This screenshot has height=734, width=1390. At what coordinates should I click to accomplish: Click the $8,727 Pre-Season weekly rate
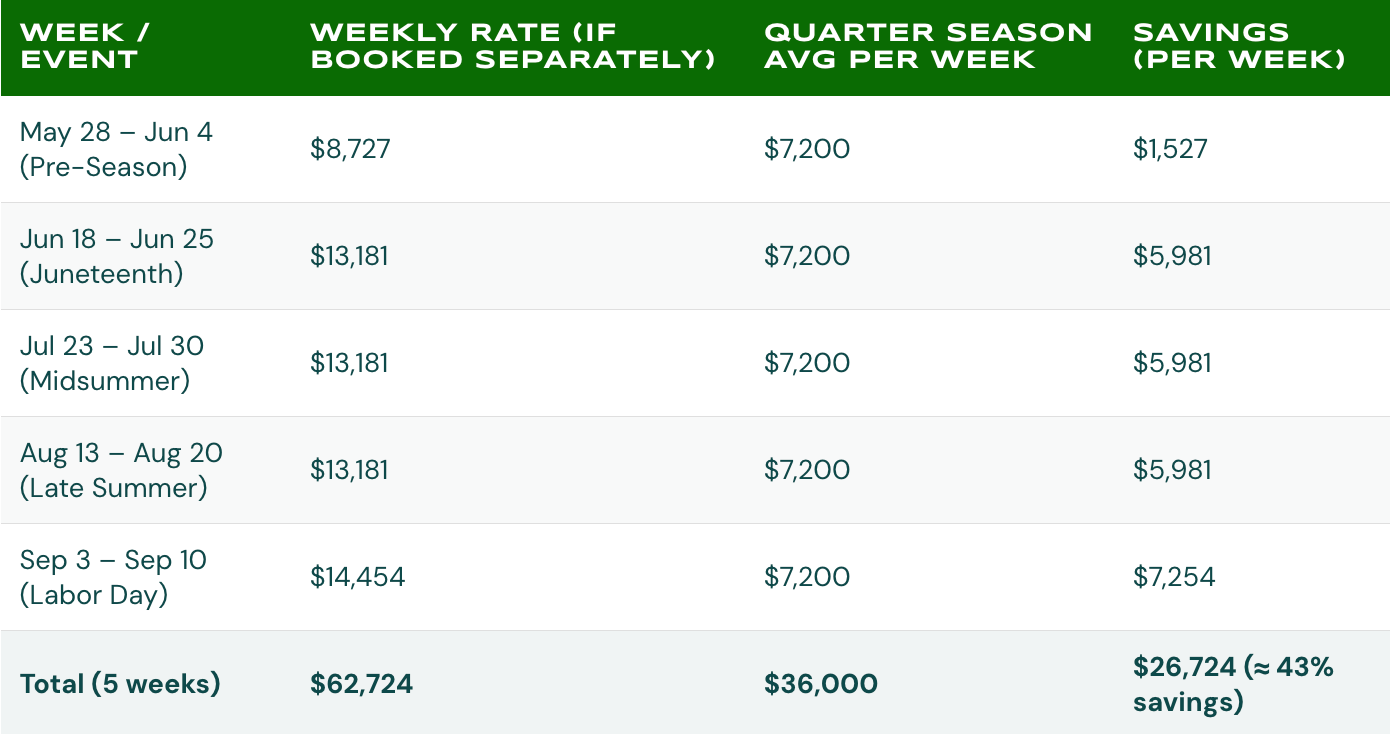coord(350,149)
